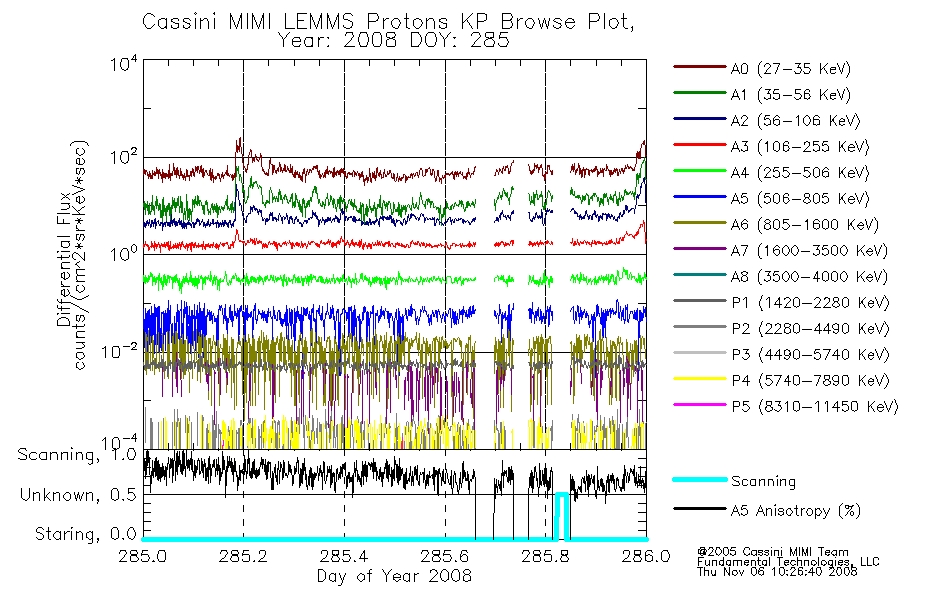The image size is (950, 600).
Task: Click the Day of Year 2008 axis label
Action: (x=394, y=576)
